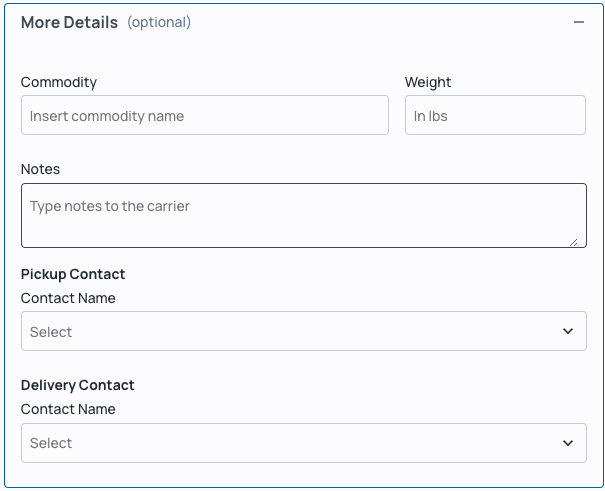
Task: Open the Pickup Contact Name dropdown
Action: pos(303,332)
